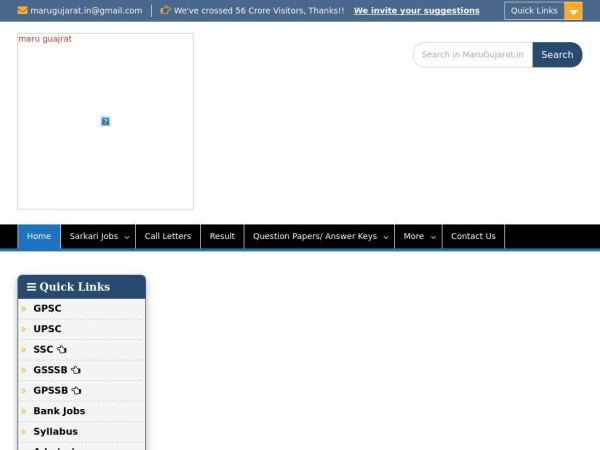This screenshot has width=600, height=450.
Task: Click the arrow bullet before GPSC
Action: pos(24,308)
